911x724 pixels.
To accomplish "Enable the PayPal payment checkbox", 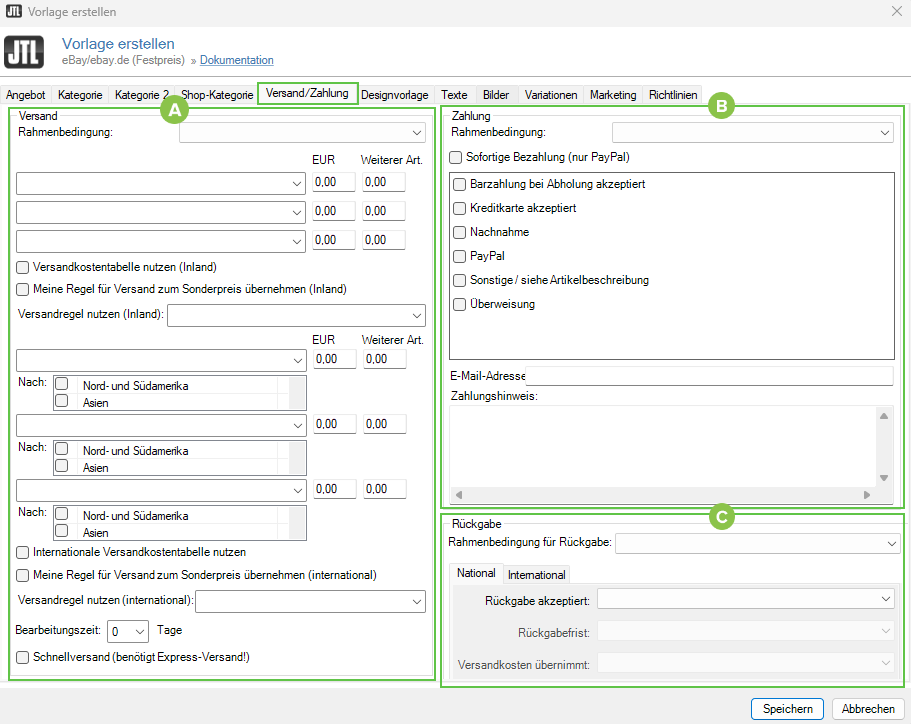I will [460, 256].
